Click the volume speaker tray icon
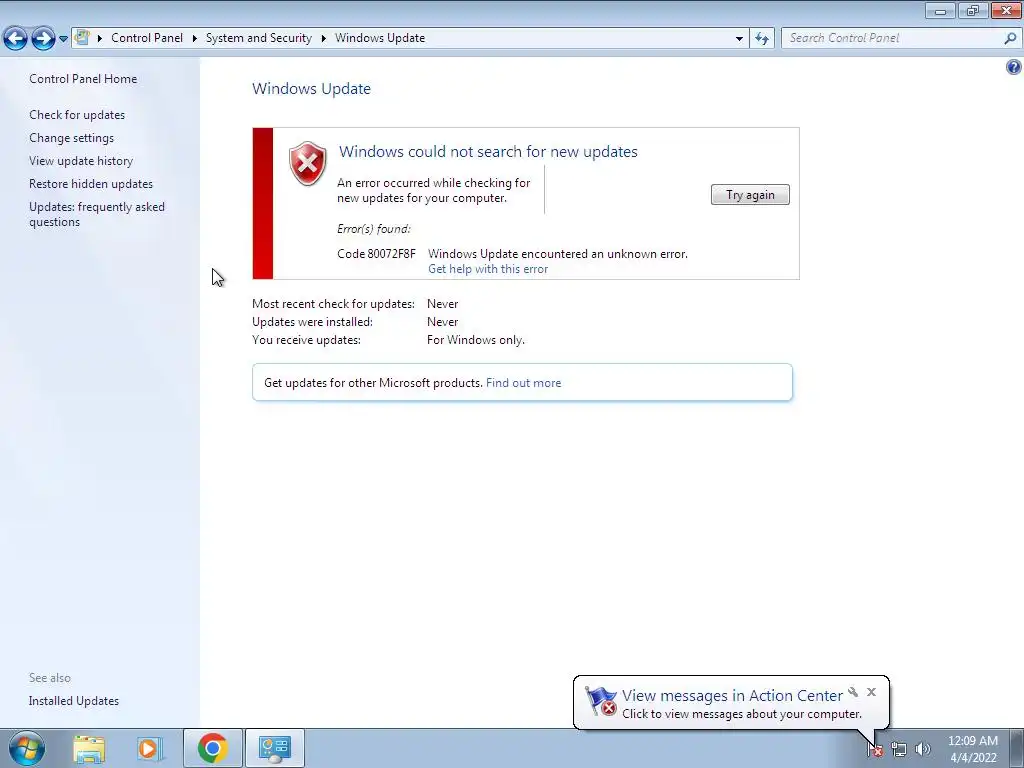Viewport: 1024px width, 768px height. pos(922,749)
